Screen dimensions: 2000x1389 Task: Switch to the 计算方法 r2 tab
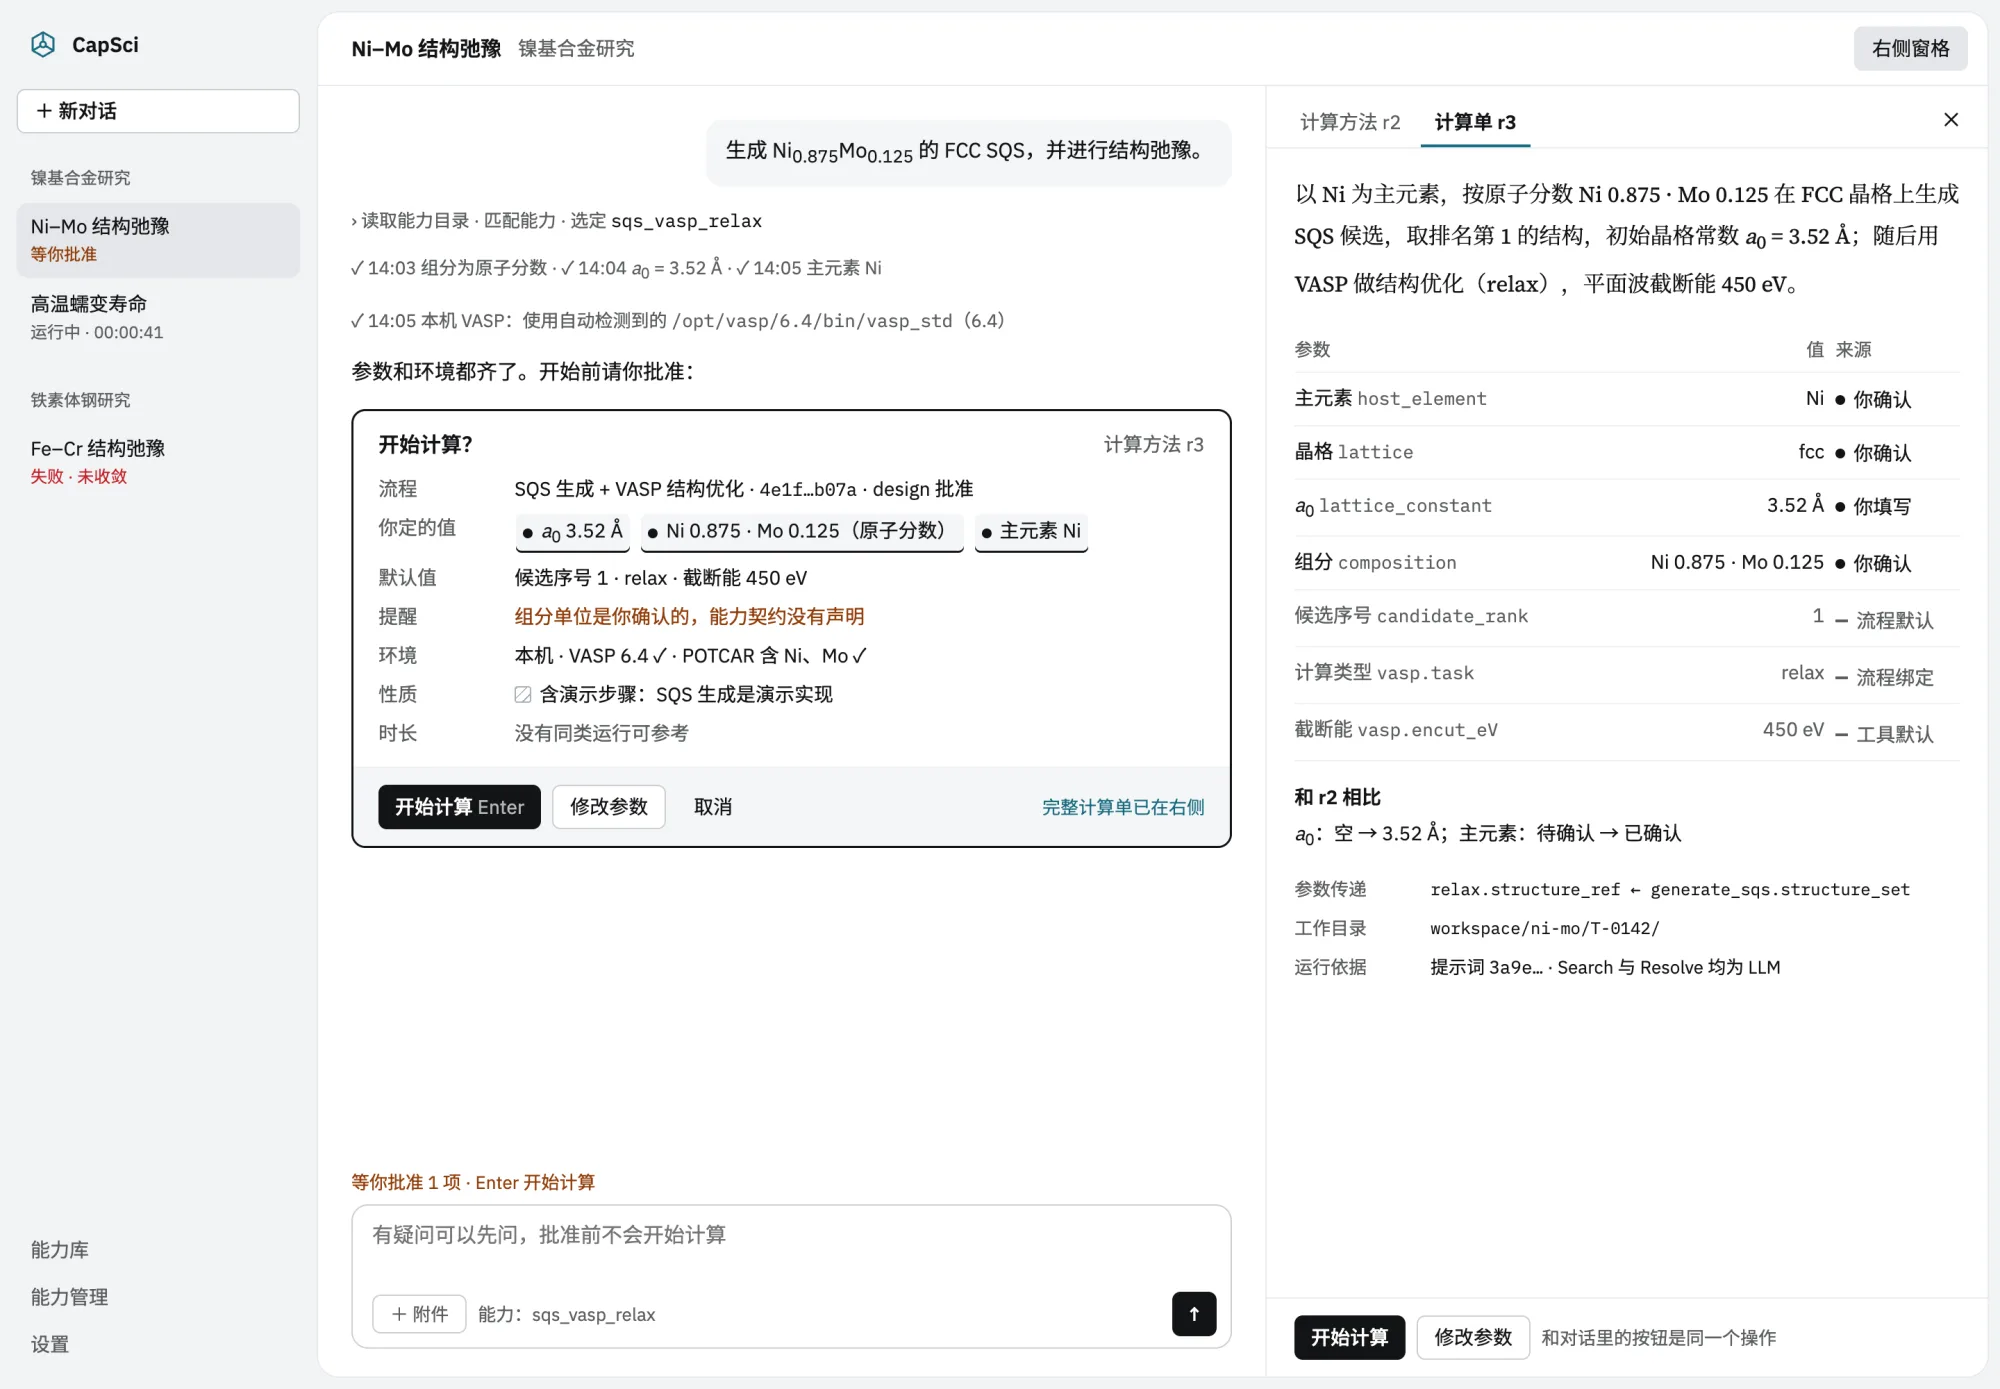tap(1350, 122)
